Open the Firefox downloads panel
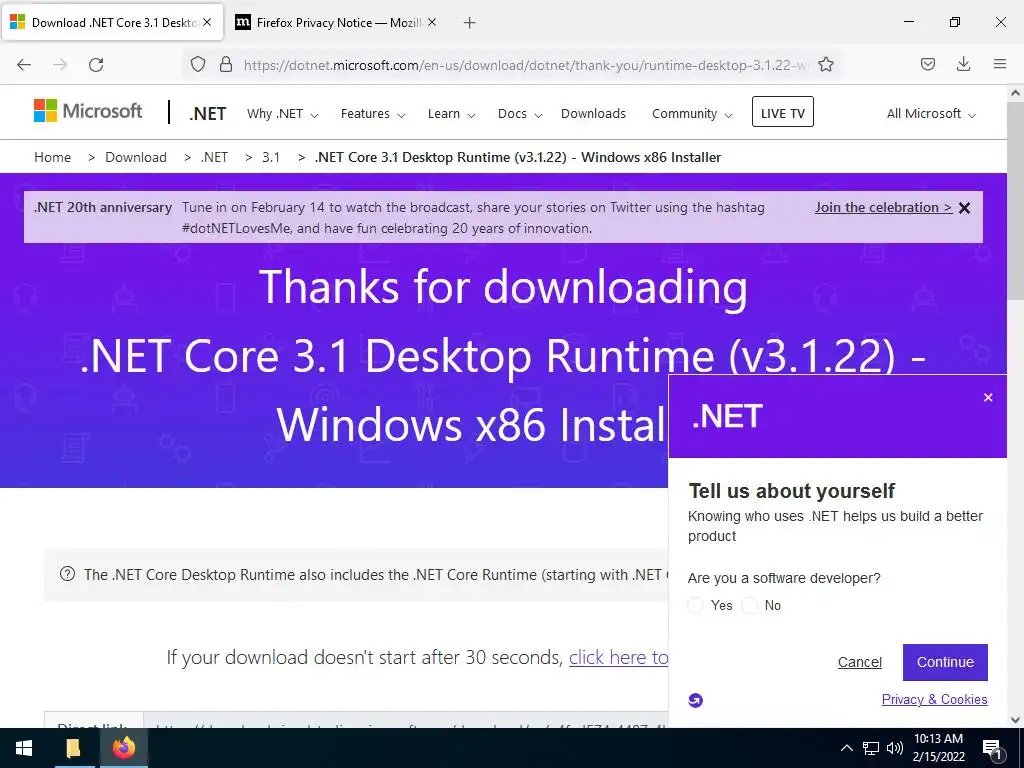The image size is (1024, 768). [963, 64]
